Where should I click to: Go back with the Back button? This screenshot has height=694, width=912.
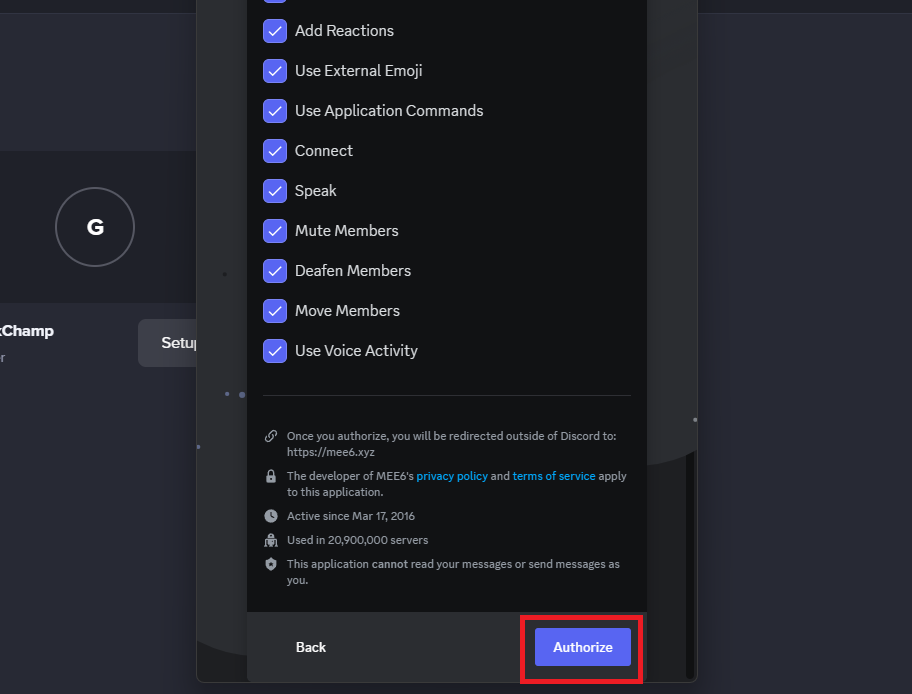pyautogui.click(x=311, y=647)
